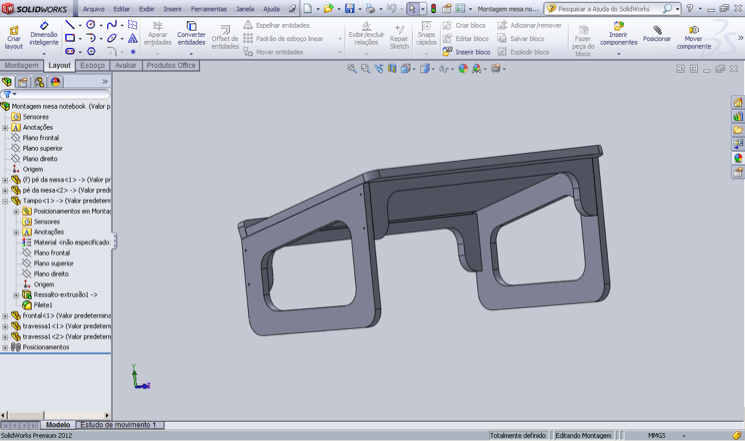
Task: Open the display style dropdown arrow
Action: 432,69
